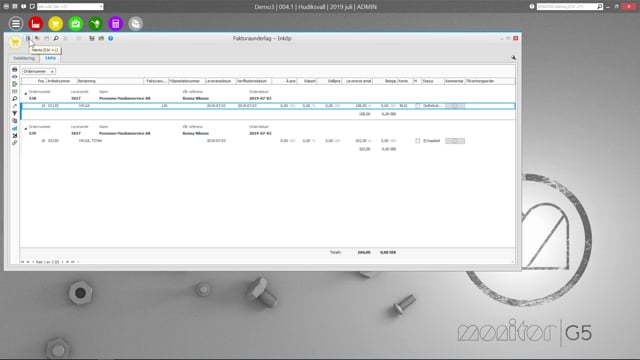Collapse the order 539 group
Screen dimensions: 640x360
coord(26,129)
